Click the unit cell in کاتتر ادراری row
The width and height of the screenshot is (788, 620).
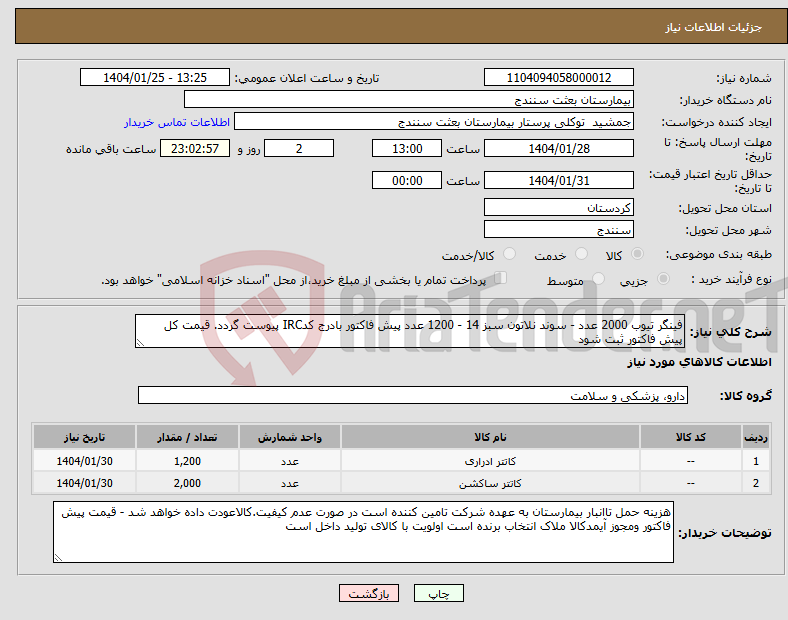(x=290, y=461)
